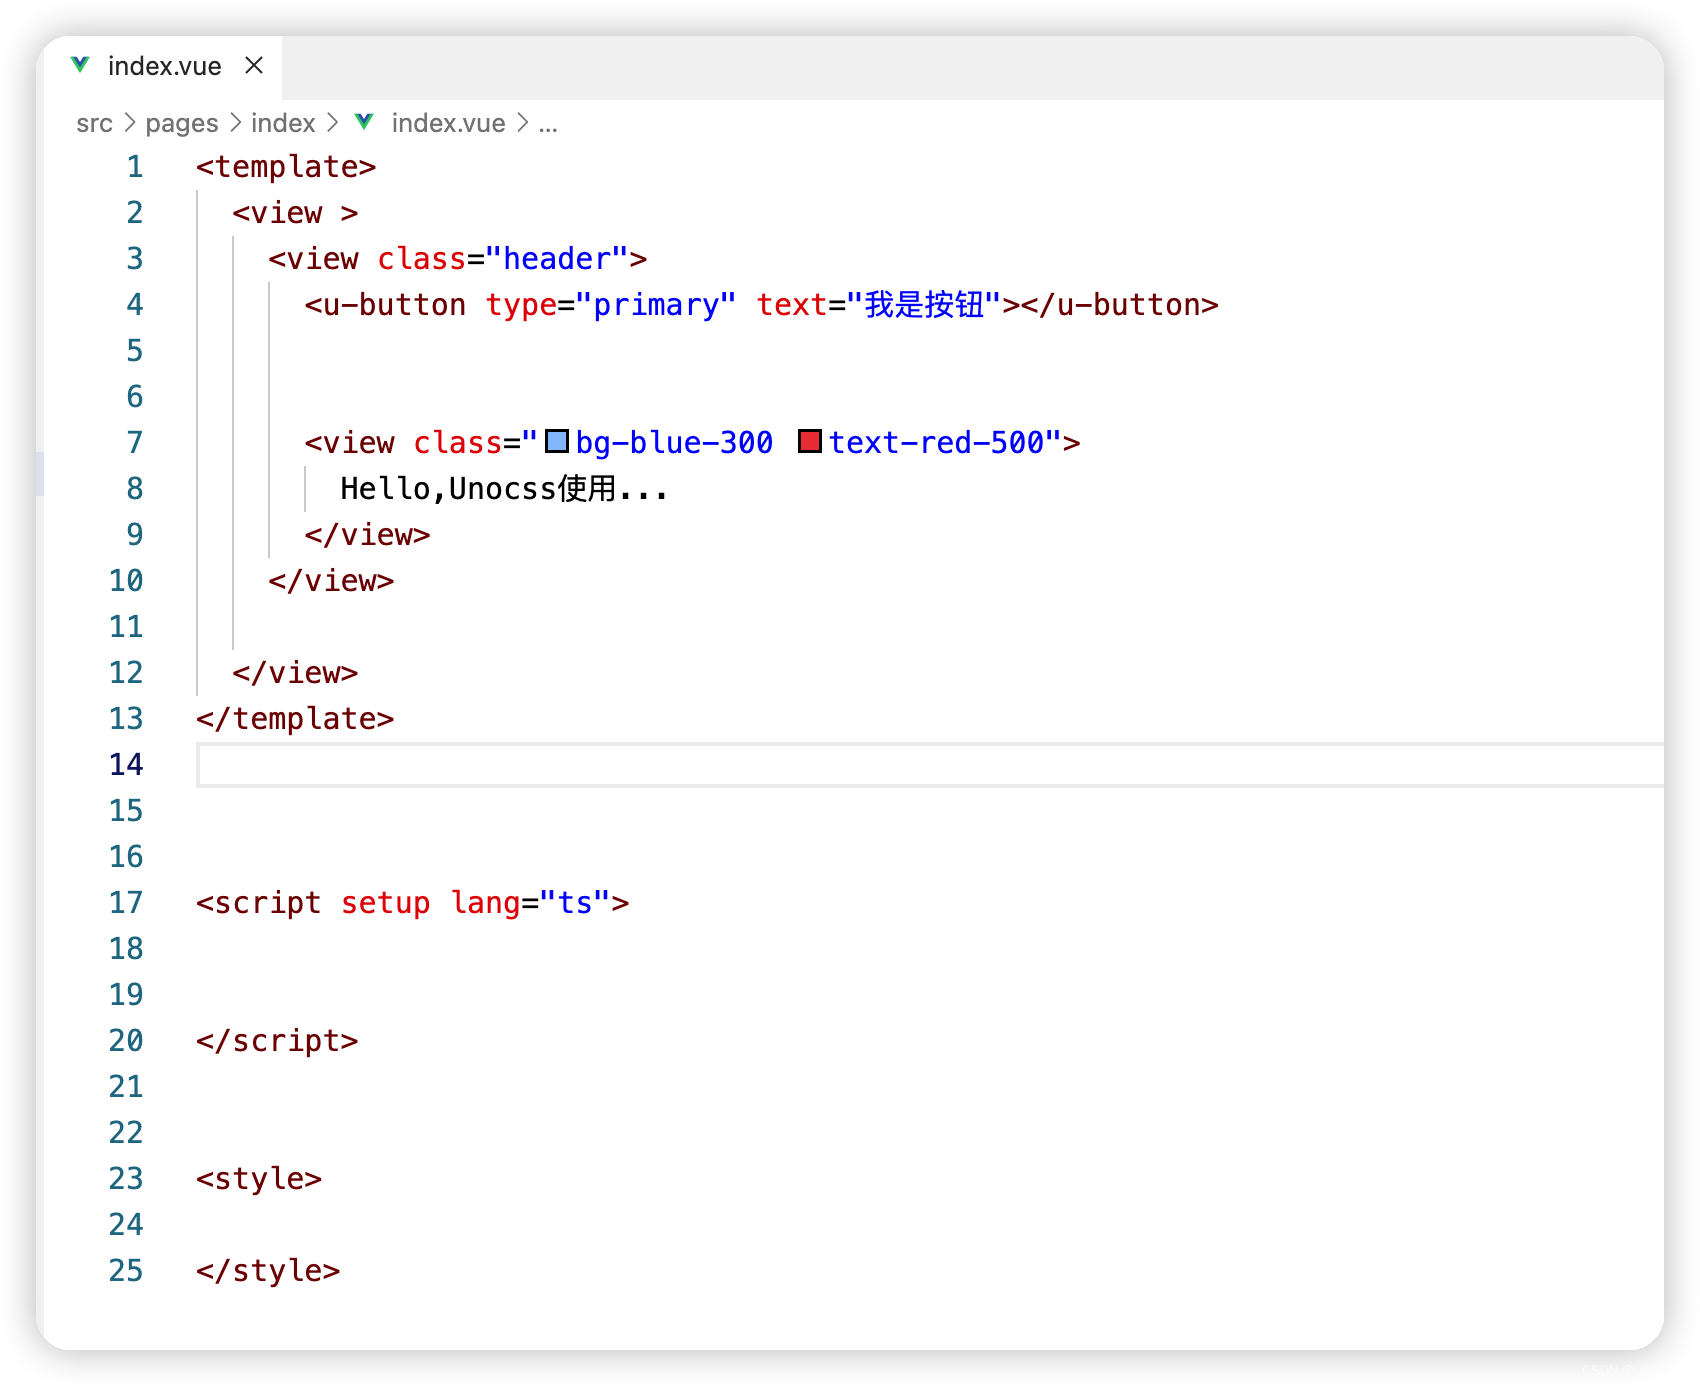Click the Vue icon in the index.vue tab
Viewport: 1700px width, 1386px height.
(x=80, y=65)
